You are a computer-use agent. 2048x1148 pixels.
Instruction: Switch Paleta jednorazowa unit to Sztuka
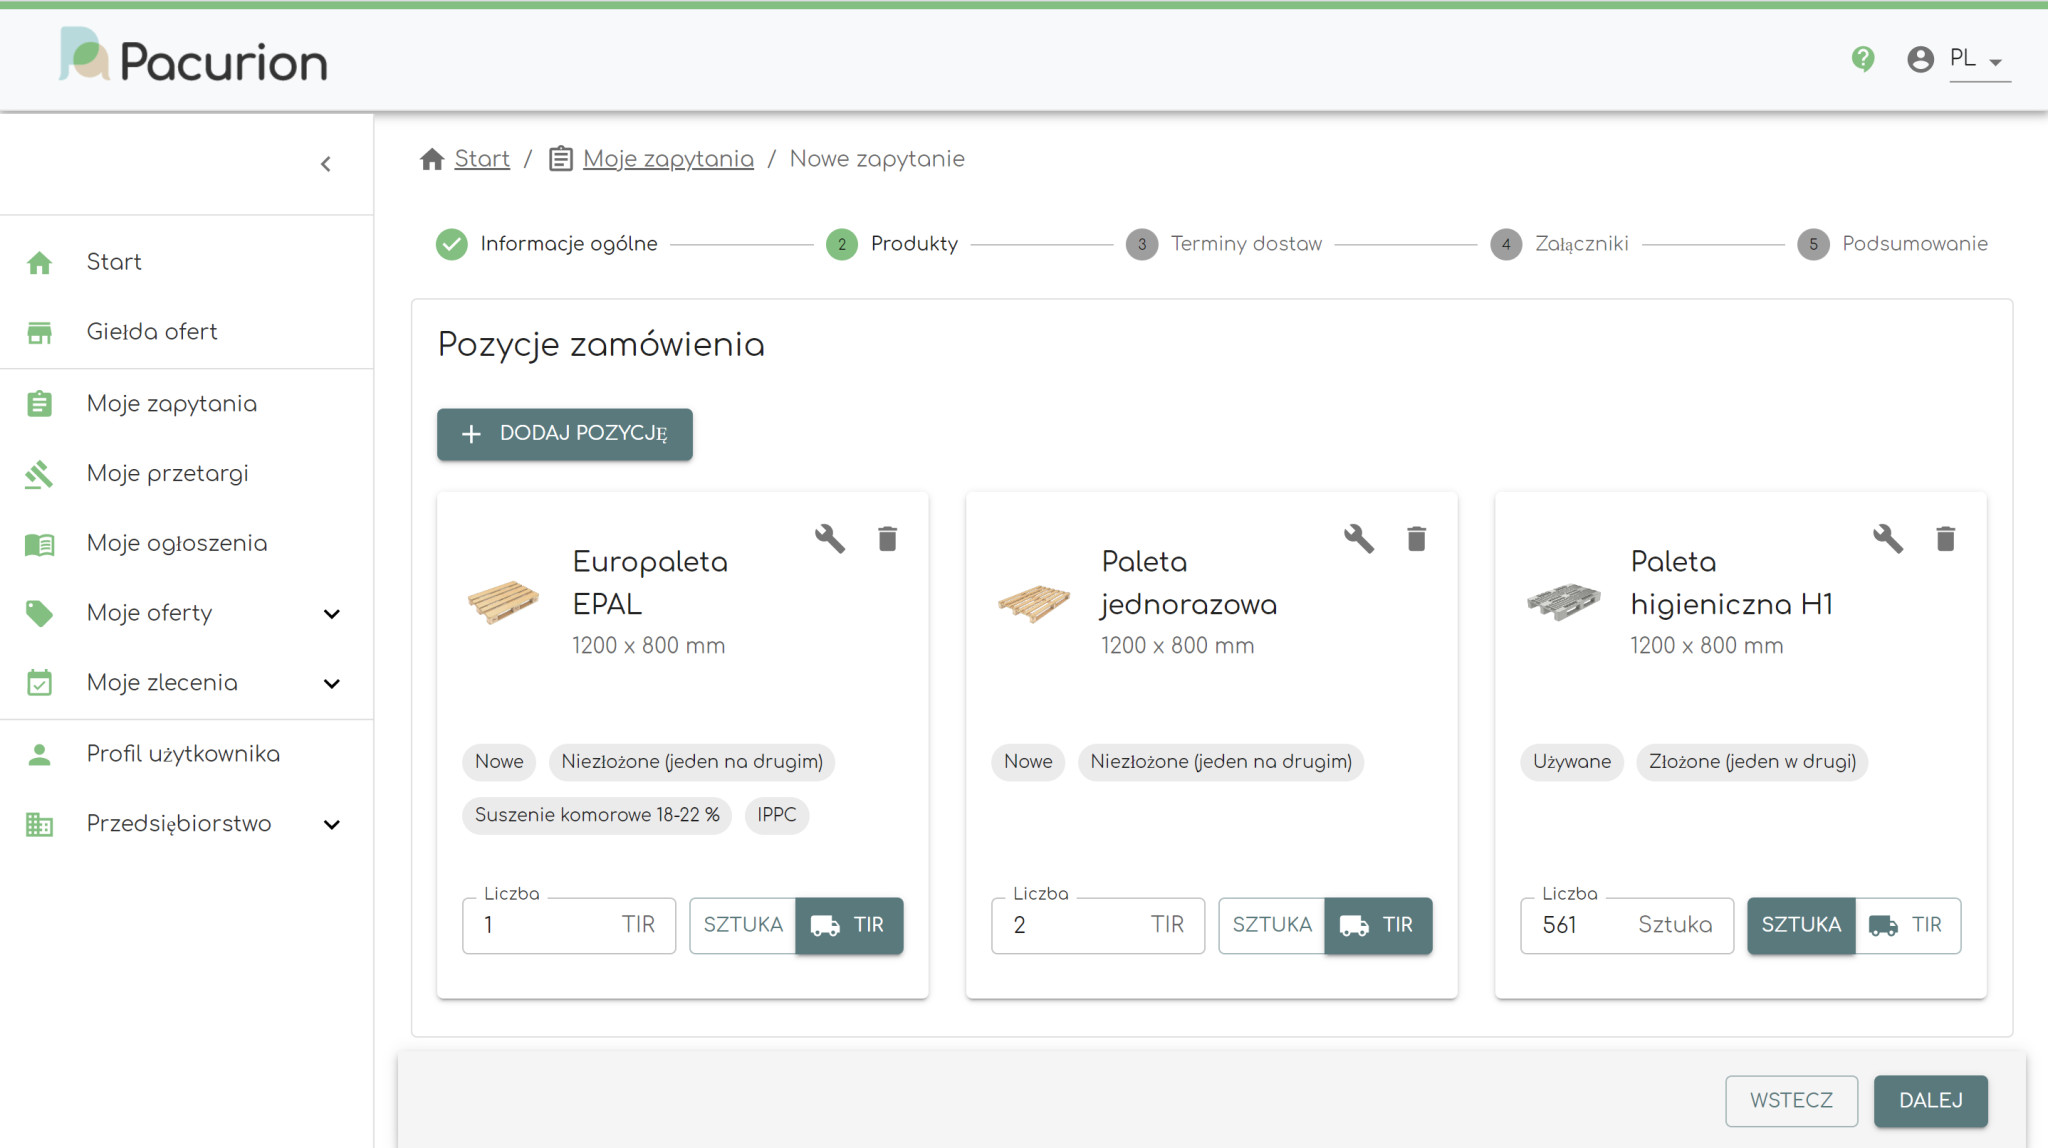tap(1272, 925)
